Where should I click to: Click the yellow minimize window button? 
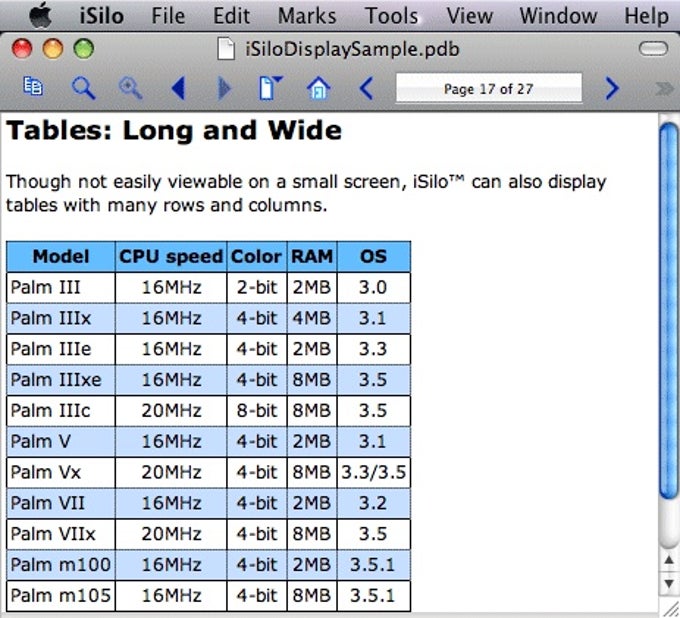[52, 49]
